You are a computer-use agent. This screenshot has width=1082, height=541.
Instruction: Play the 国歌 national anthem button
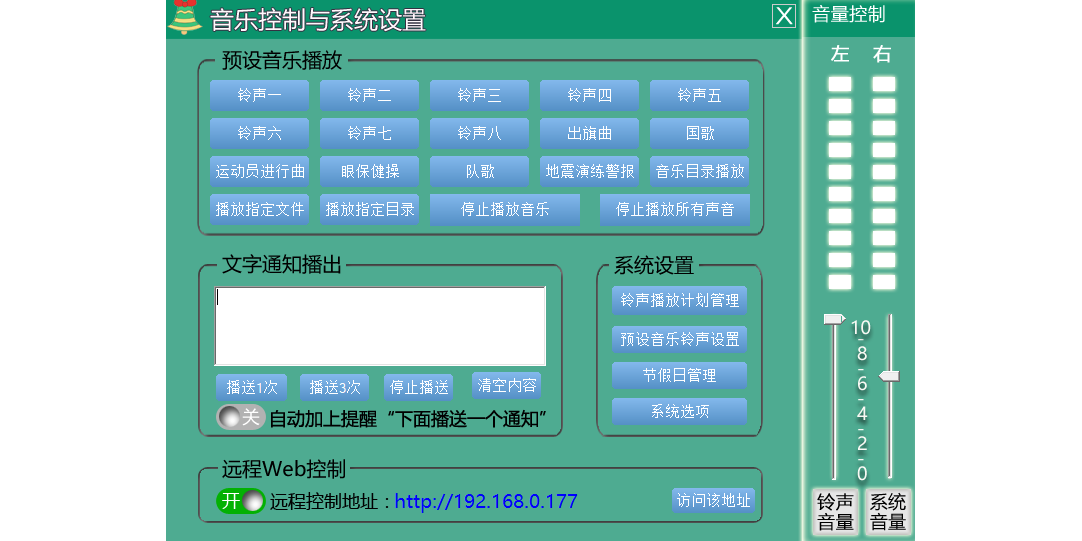pos(699,133)
